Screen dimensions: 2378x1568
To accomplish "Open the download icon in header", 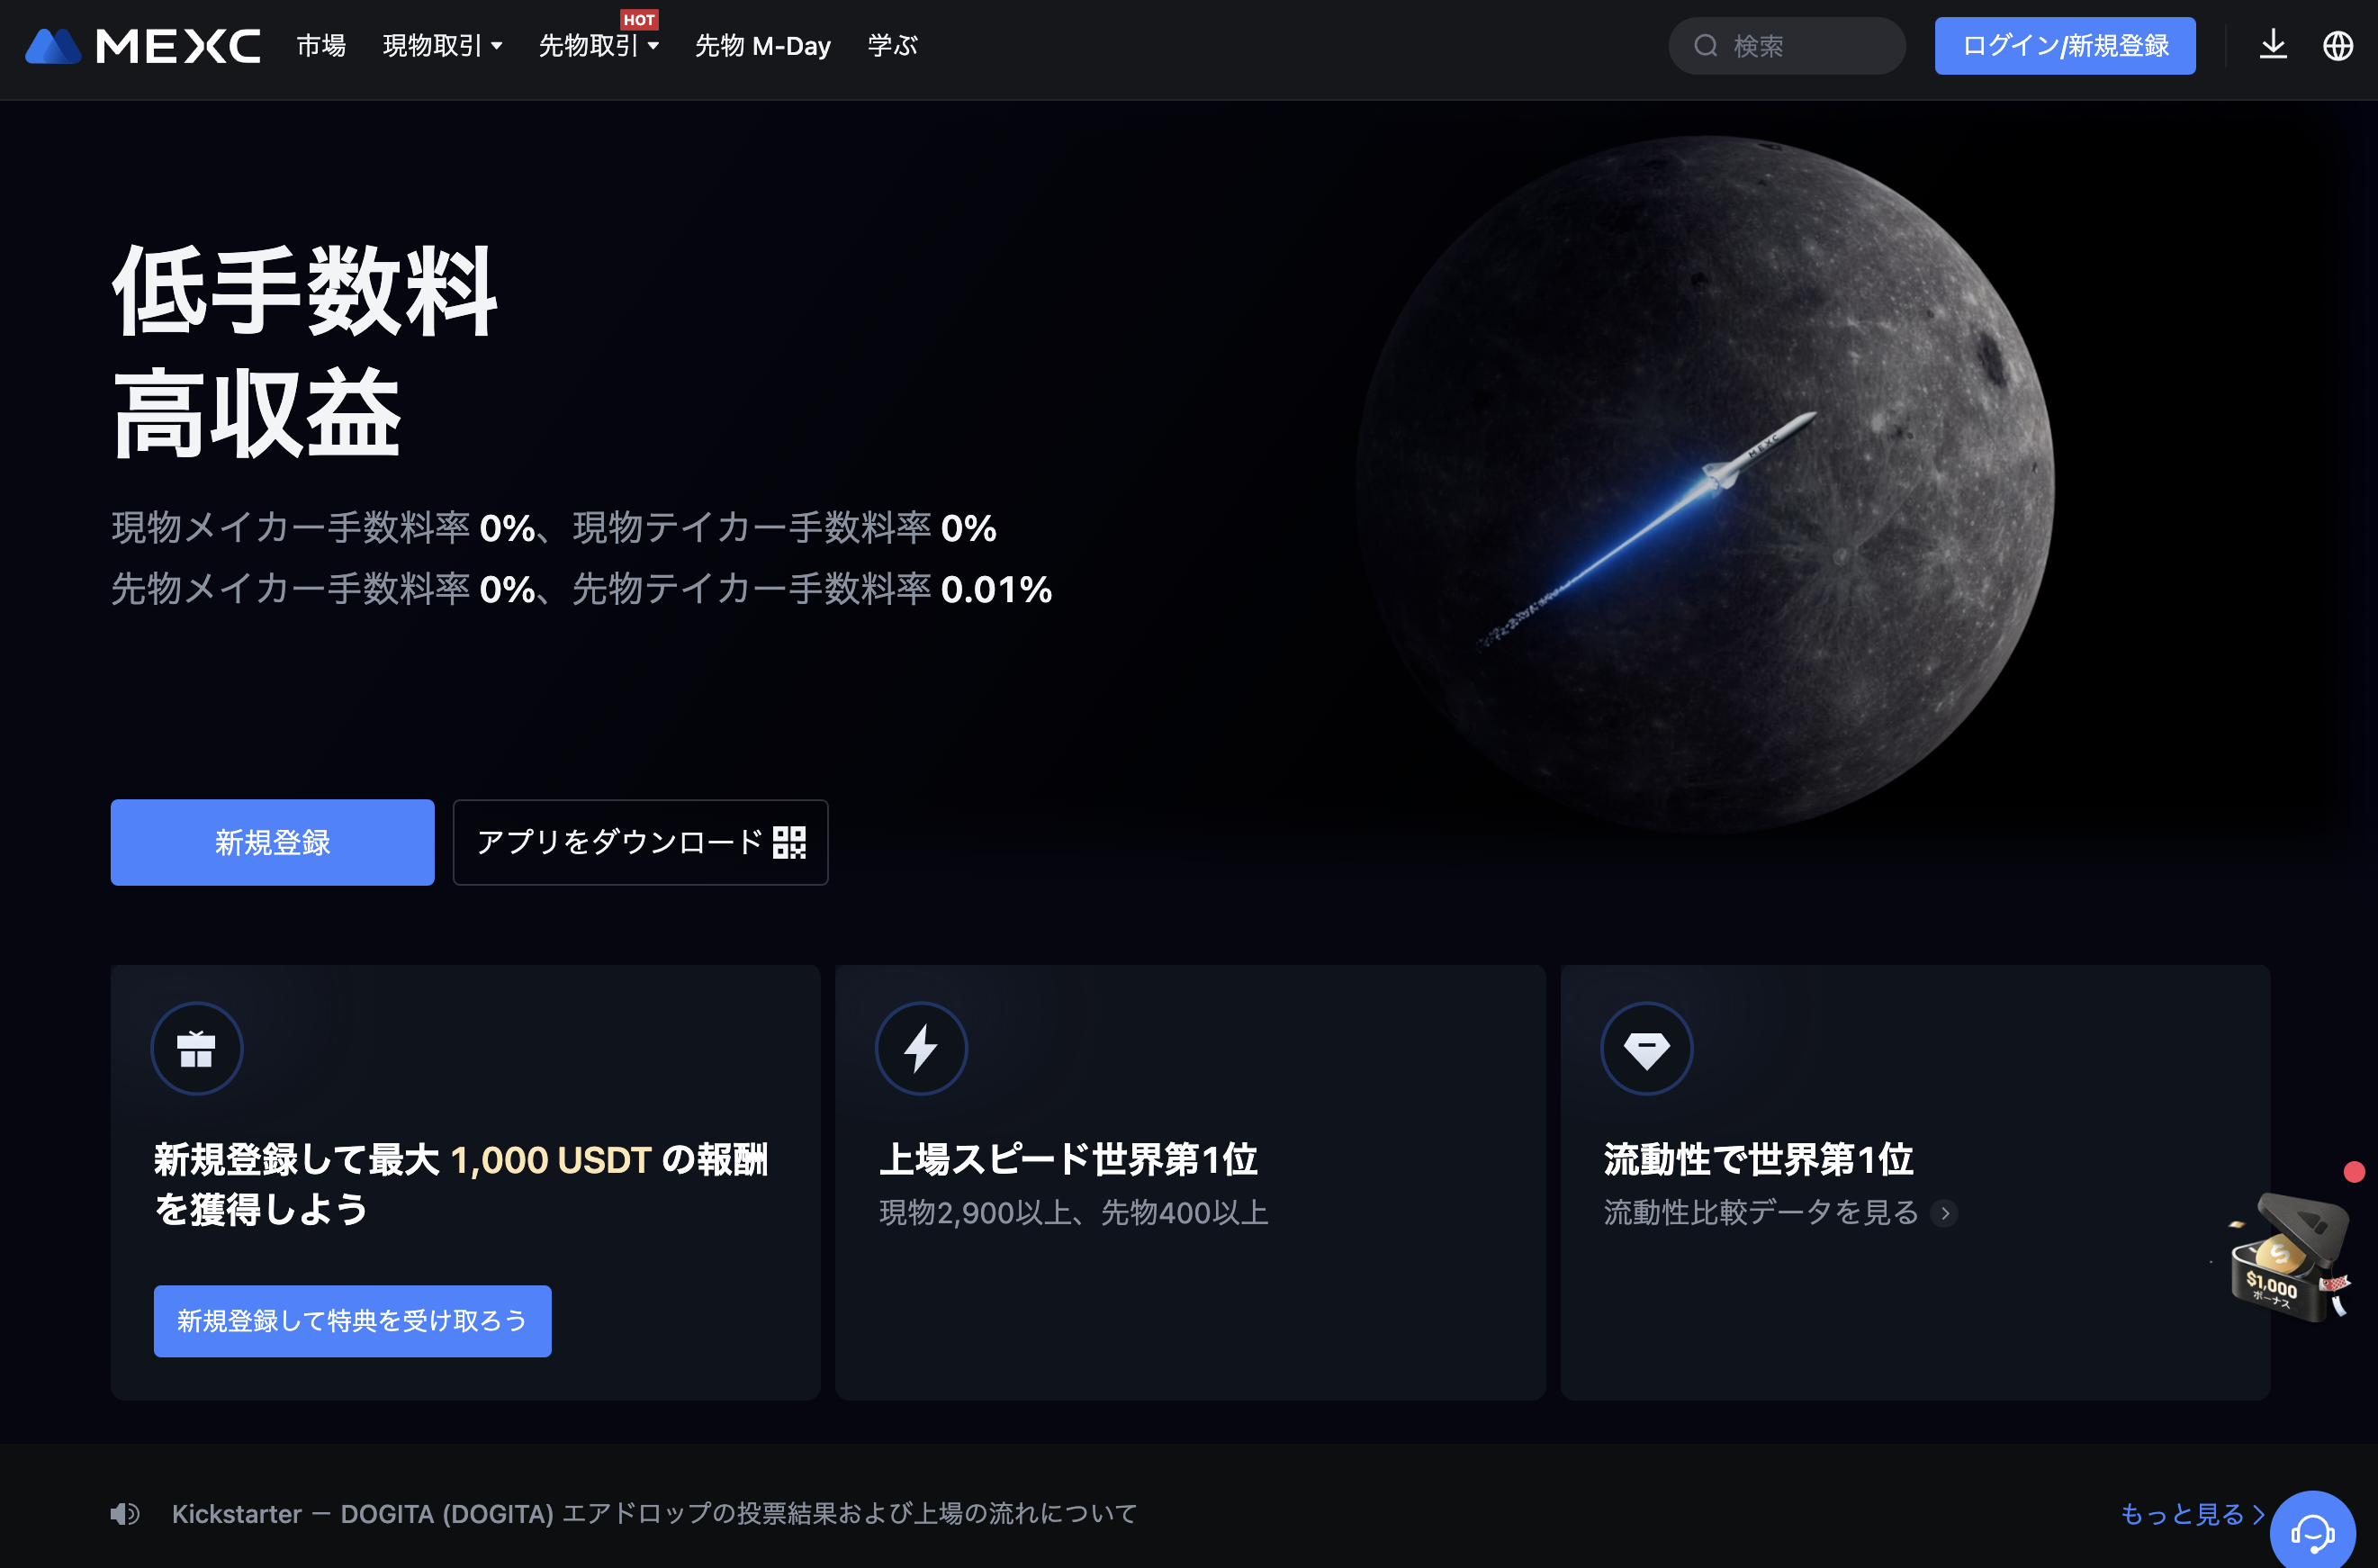I will point(2273,45).
